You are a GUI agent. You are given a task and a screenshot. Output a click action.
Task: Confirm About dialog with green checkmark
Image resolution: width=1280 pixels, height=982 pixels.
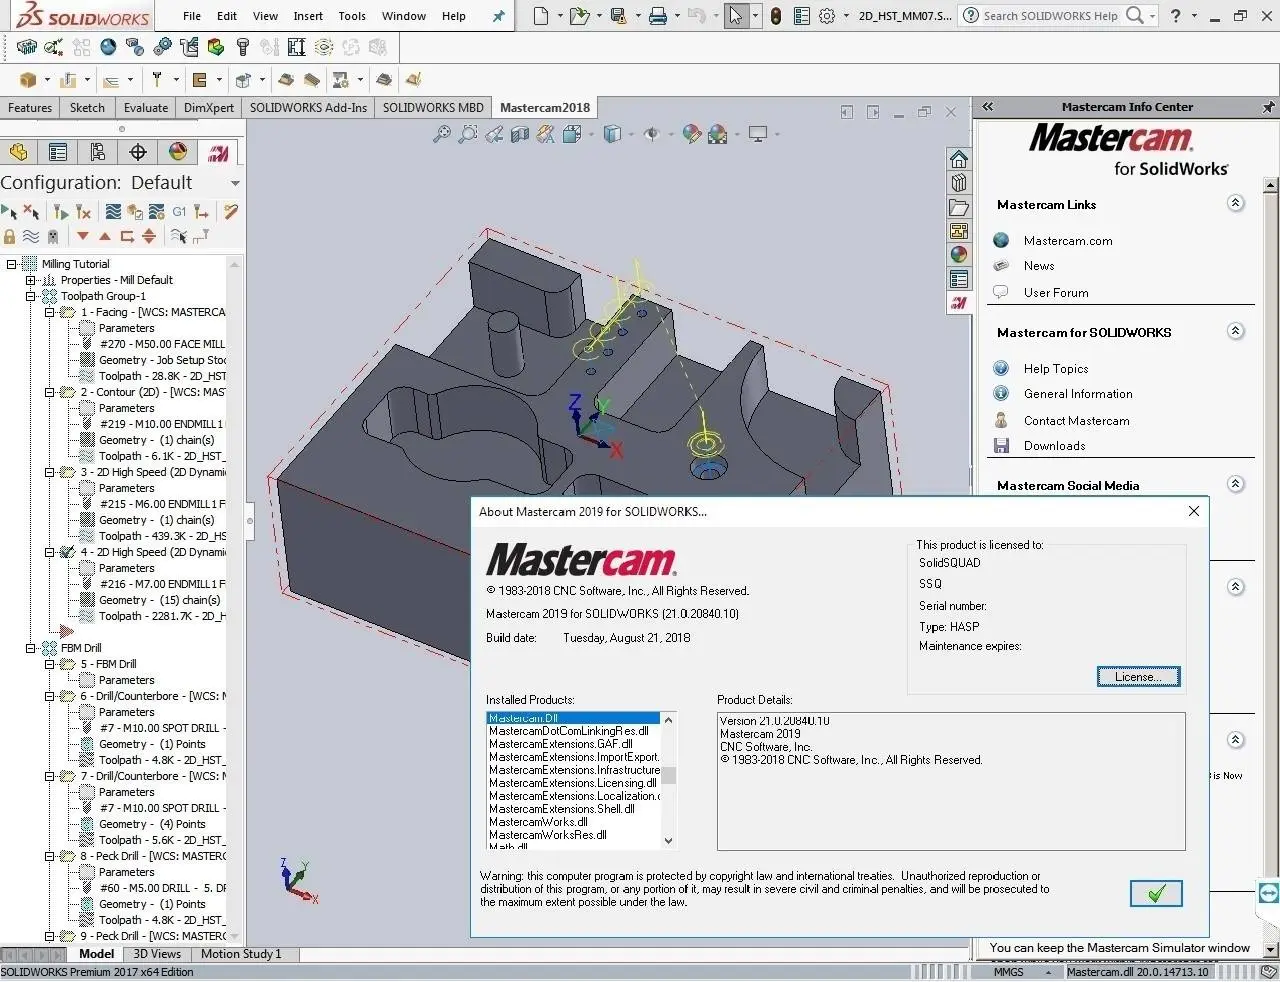(x=1156, y=893)
